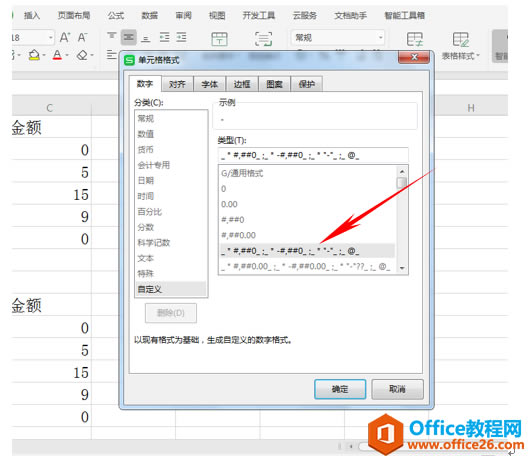Viewport: 531px width, 462px height.
Task: Close the 单元格格式 dialog
Action: pyautogui.click(x=414, y=57)
